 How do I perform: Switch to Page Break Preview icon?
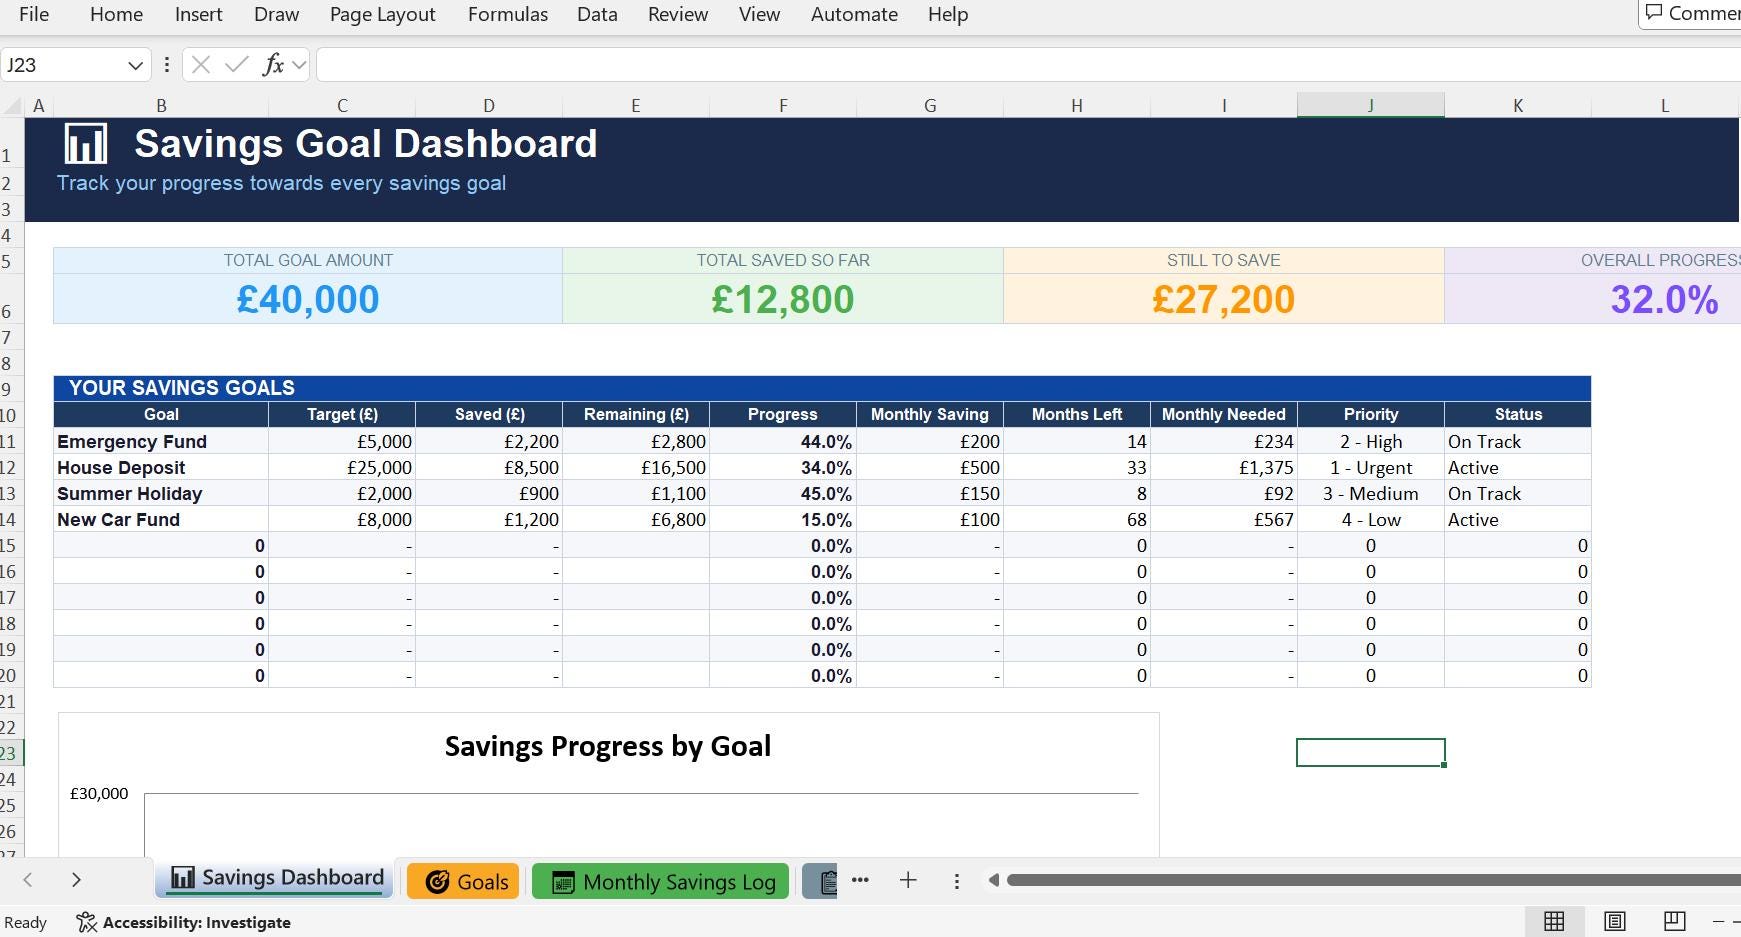tap(1674, 921)
